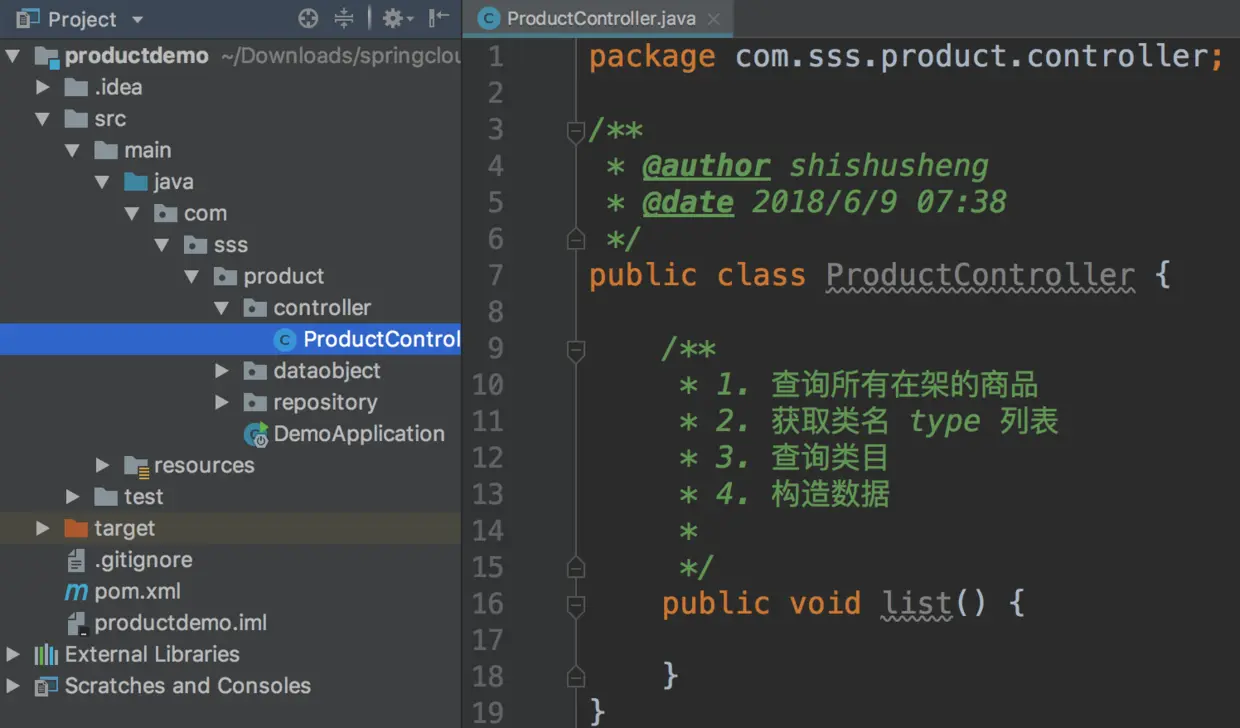Expand the target folder

click(43, 528)
